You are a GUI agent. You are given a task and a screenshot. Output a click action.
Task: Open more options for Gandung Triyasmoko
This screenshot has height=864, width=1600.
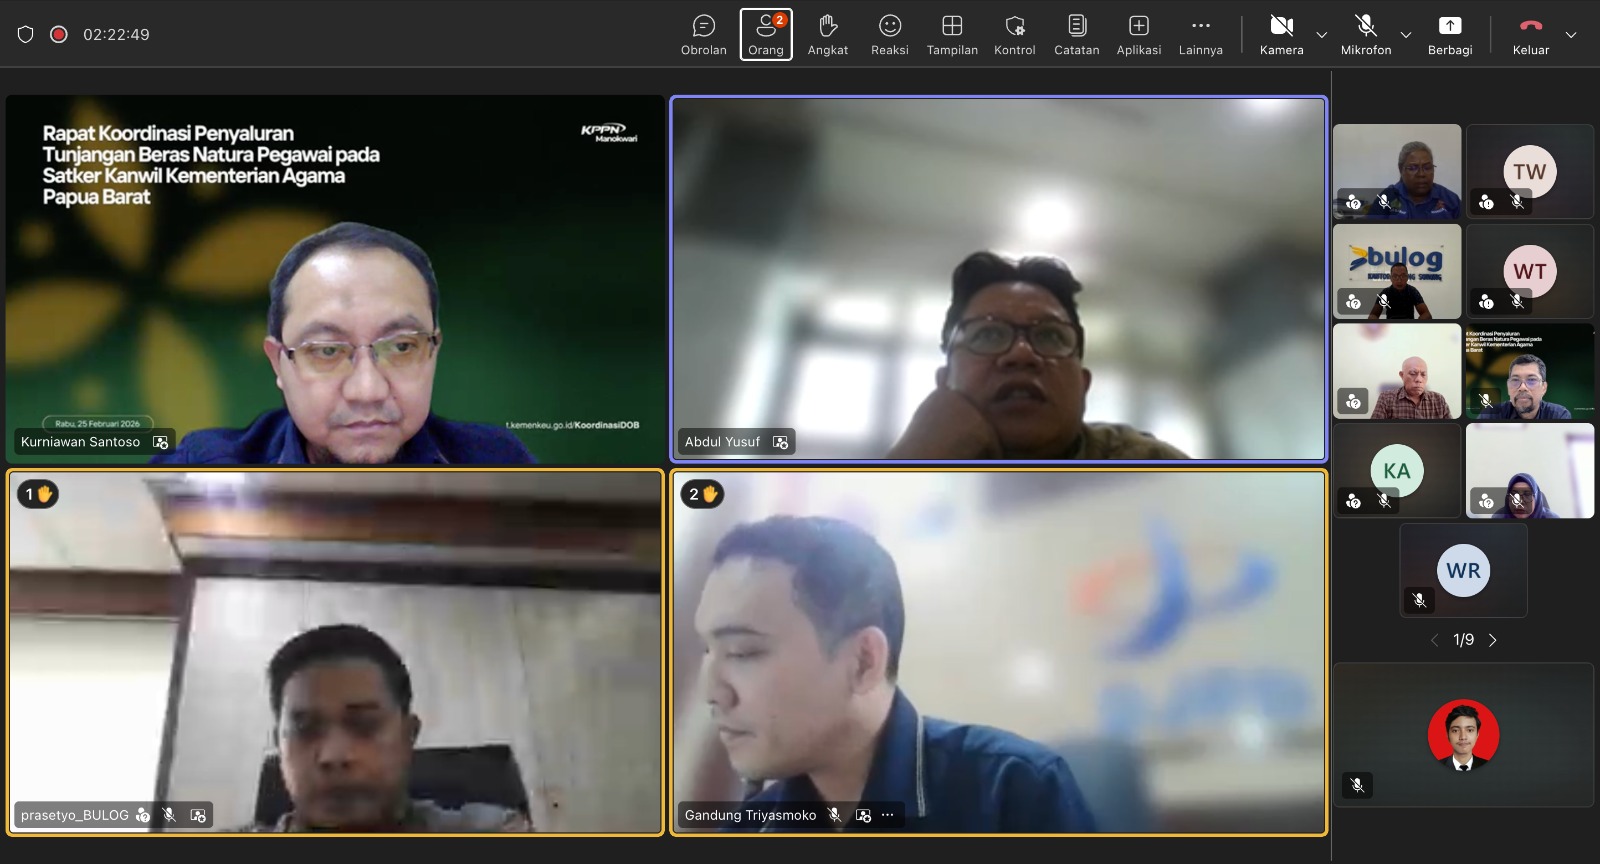tap(888, 815)
